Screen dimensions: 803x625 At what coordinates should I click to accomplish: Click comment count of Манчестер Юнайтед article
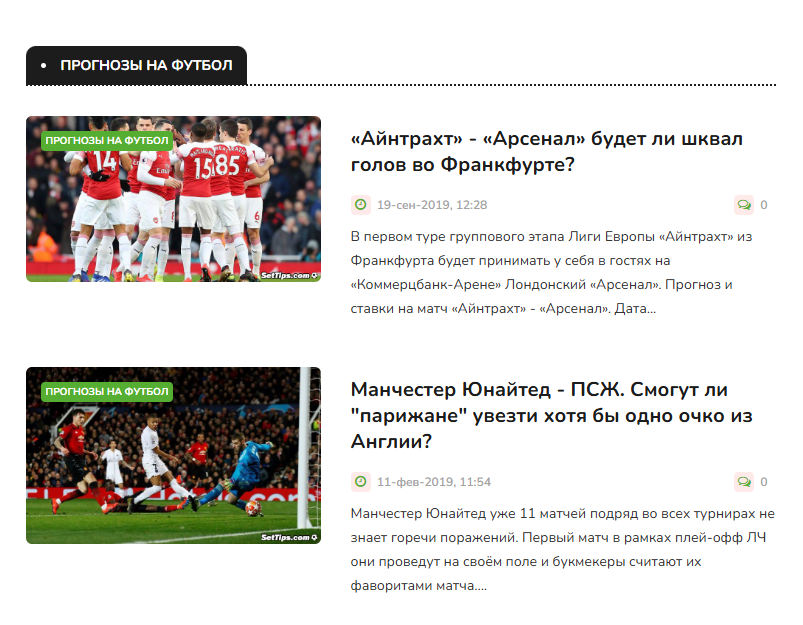coord(764,482)
